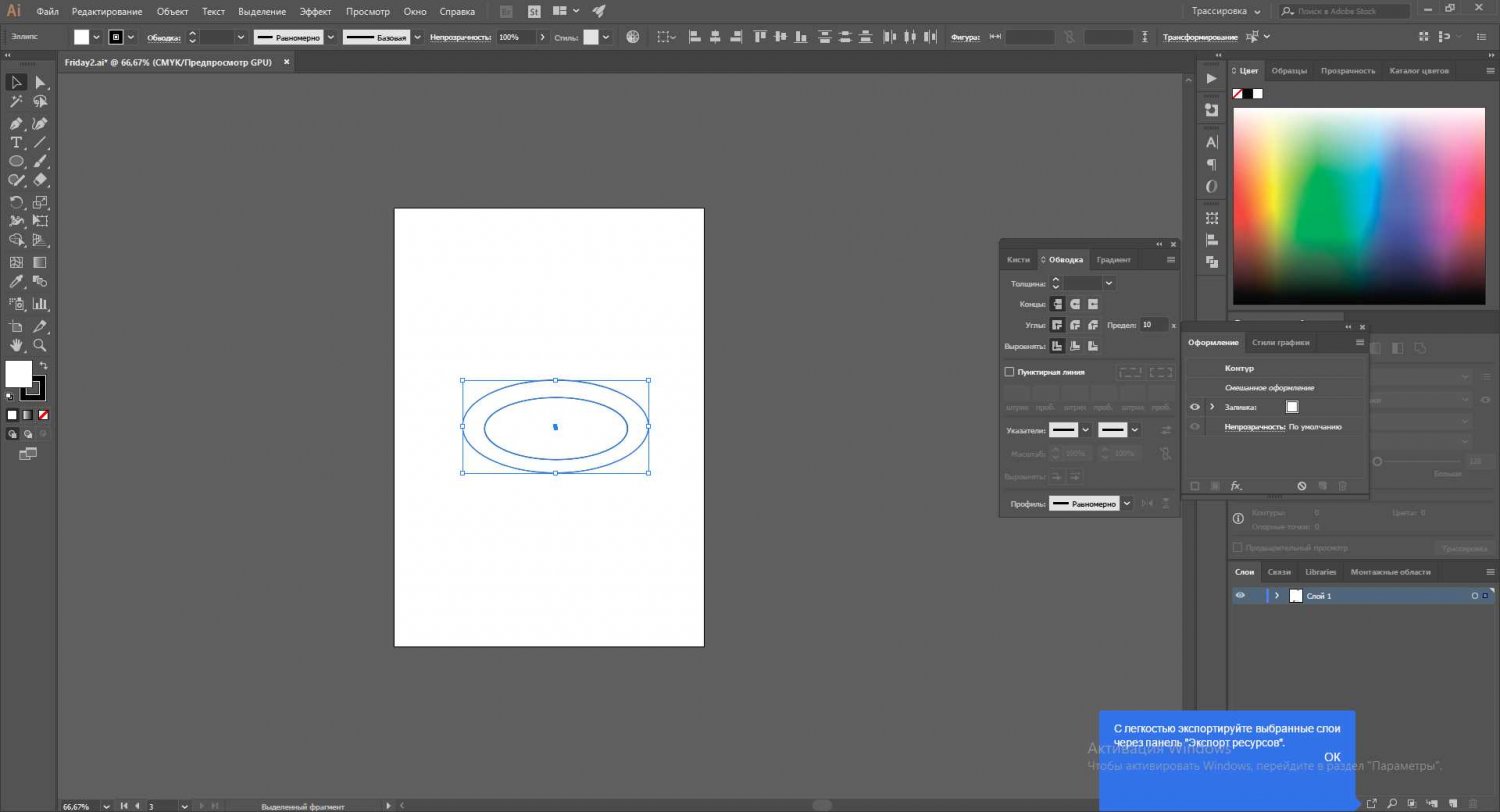Open the Толщина weight dropdown
Screen dimensions: 1500x812
tap(1108, 284)
